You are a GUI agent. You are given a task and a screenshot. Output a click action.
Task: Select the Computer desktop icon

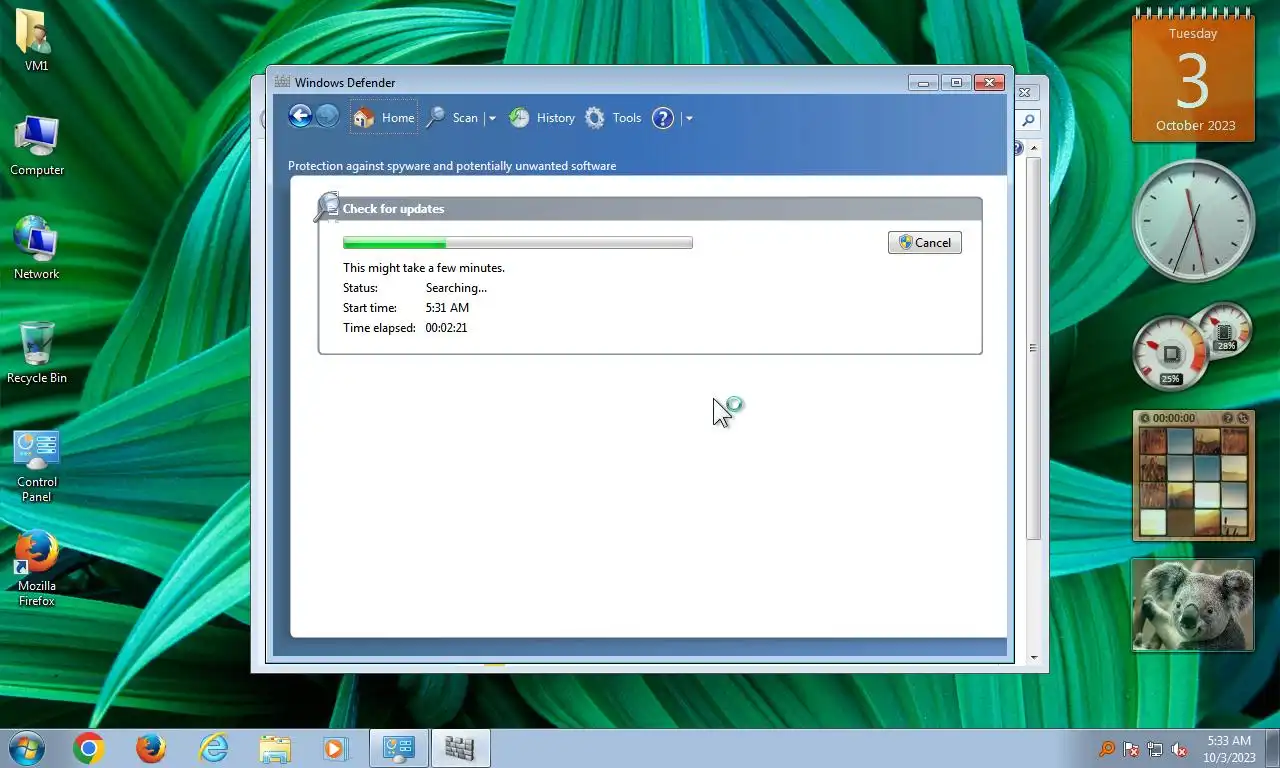click(x=37, y=146)
